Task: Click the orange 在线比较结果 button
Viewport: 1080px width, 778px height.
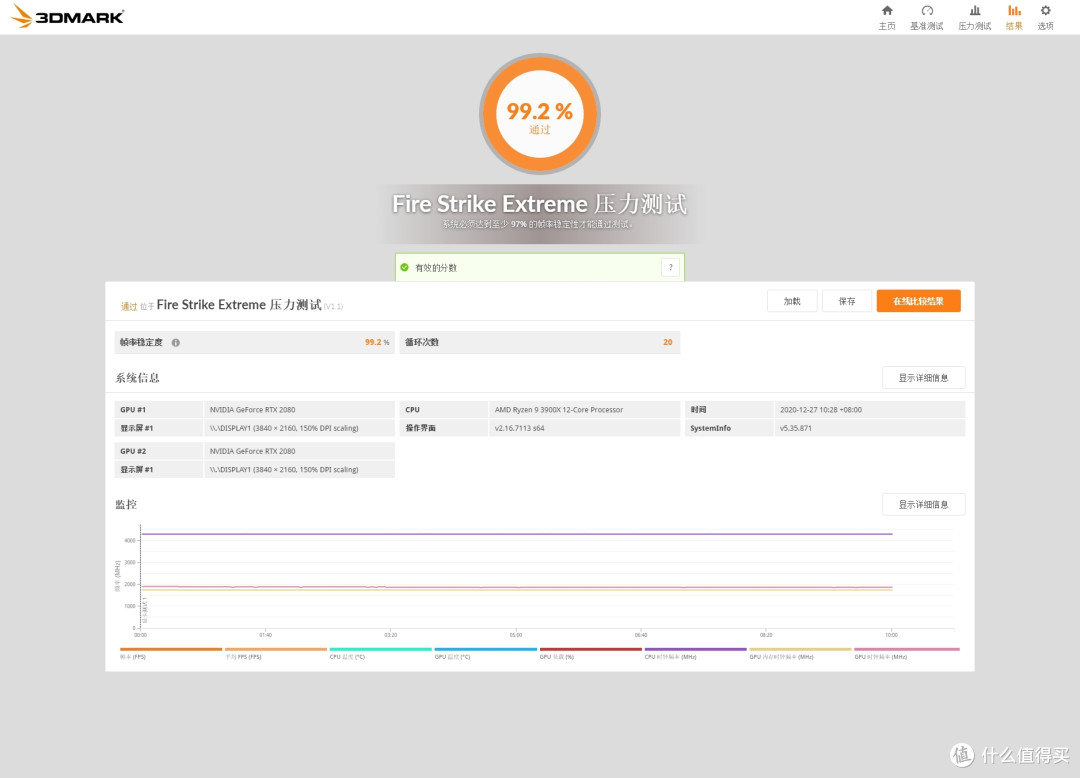Action: [x=918, y=301]
